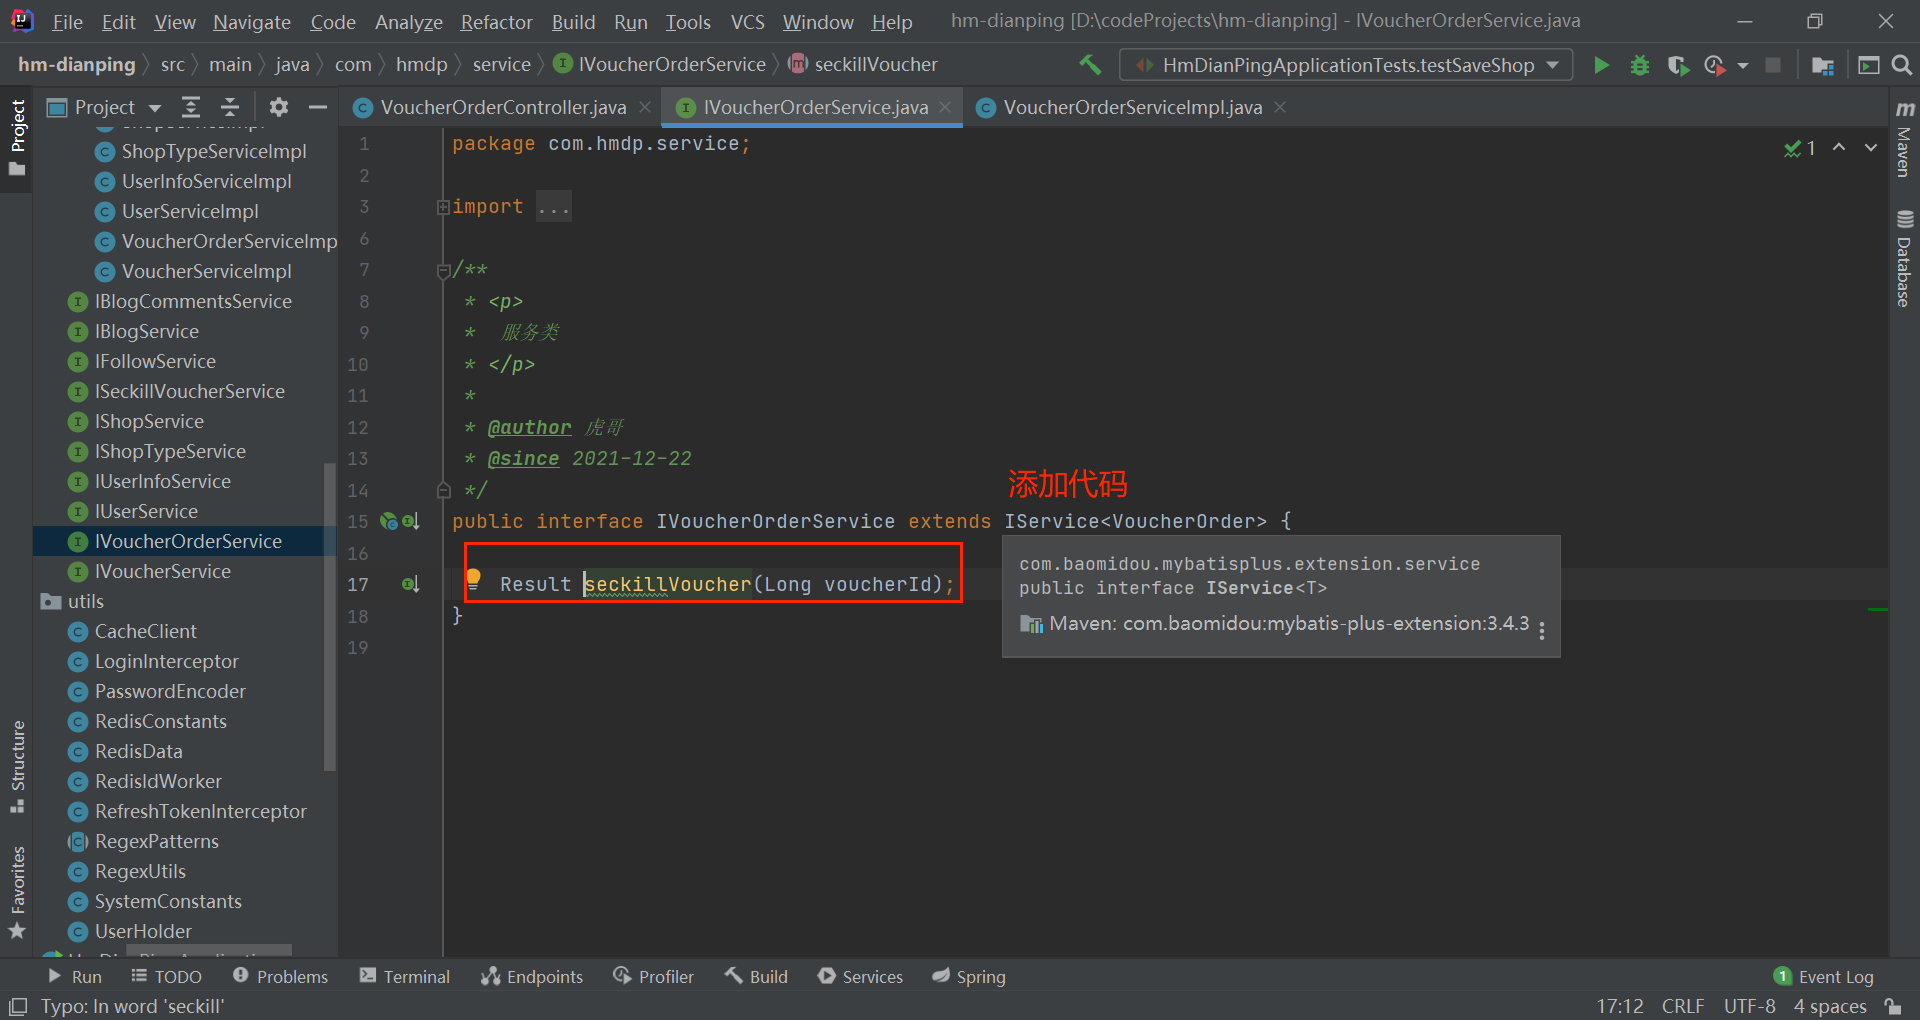Viewport: 1921px width, 1020px height.
Task: Select VoucherServiceImpl in project tree
Action: click(x=206, y=272)
